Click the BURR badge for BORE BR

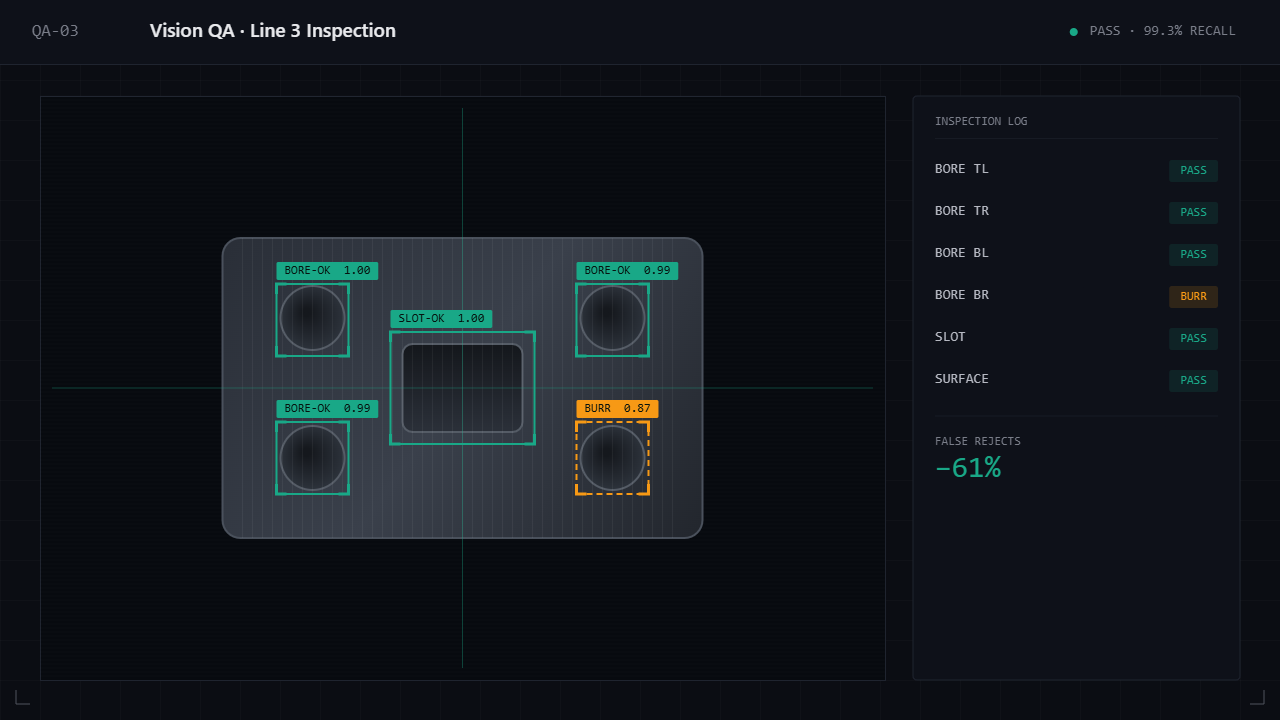[x=1193, y=297]
